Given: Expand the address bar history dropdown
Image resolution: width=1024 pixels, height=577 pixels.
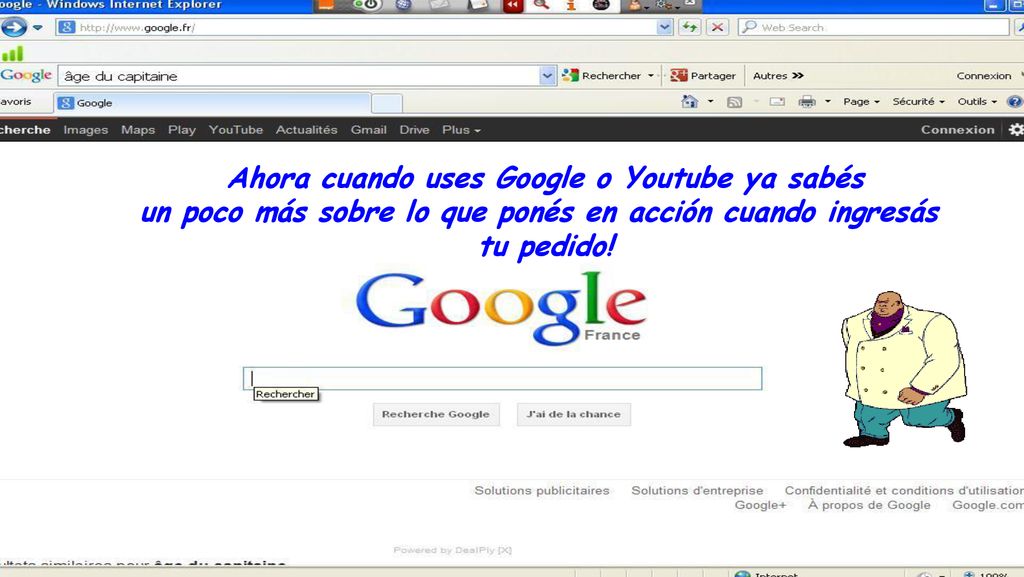Looking at the screenshot, I should [665, 27].
